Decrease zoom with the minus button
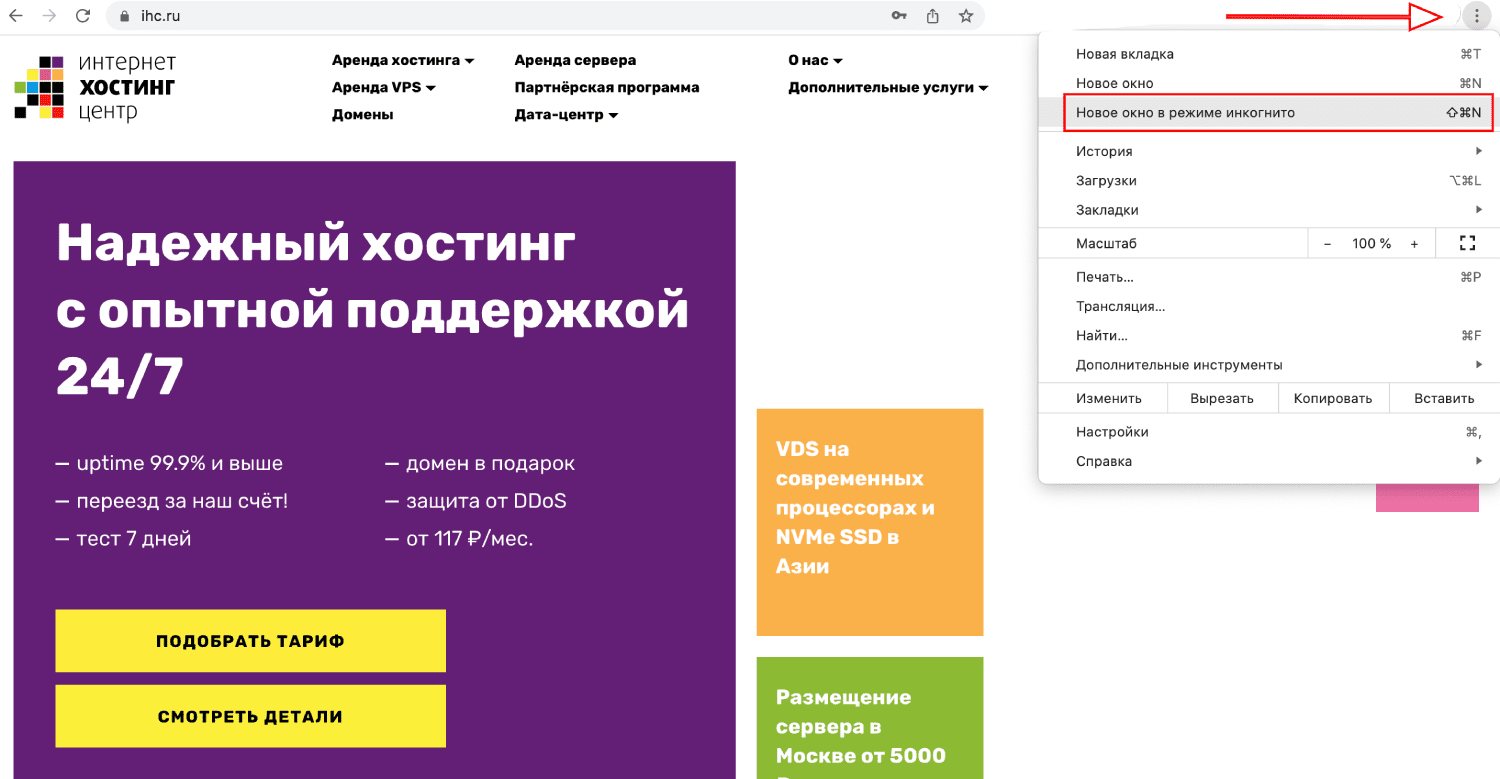This screenshot has height=779, width=1500. [x=1327, y=243]
